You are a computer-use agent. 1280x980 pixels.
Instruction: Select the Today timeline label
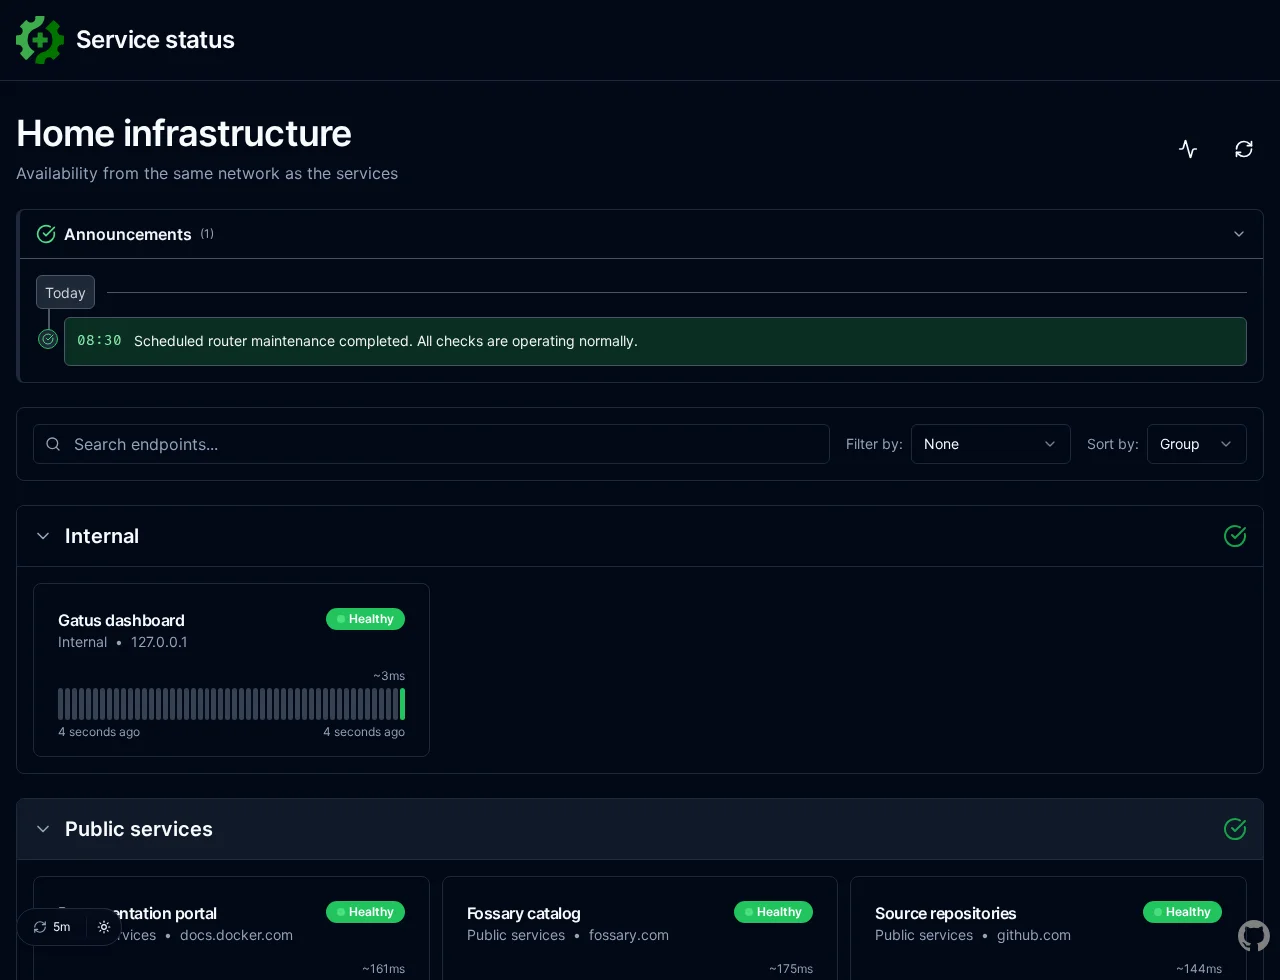pyautogui.click(x=65, y=293)
